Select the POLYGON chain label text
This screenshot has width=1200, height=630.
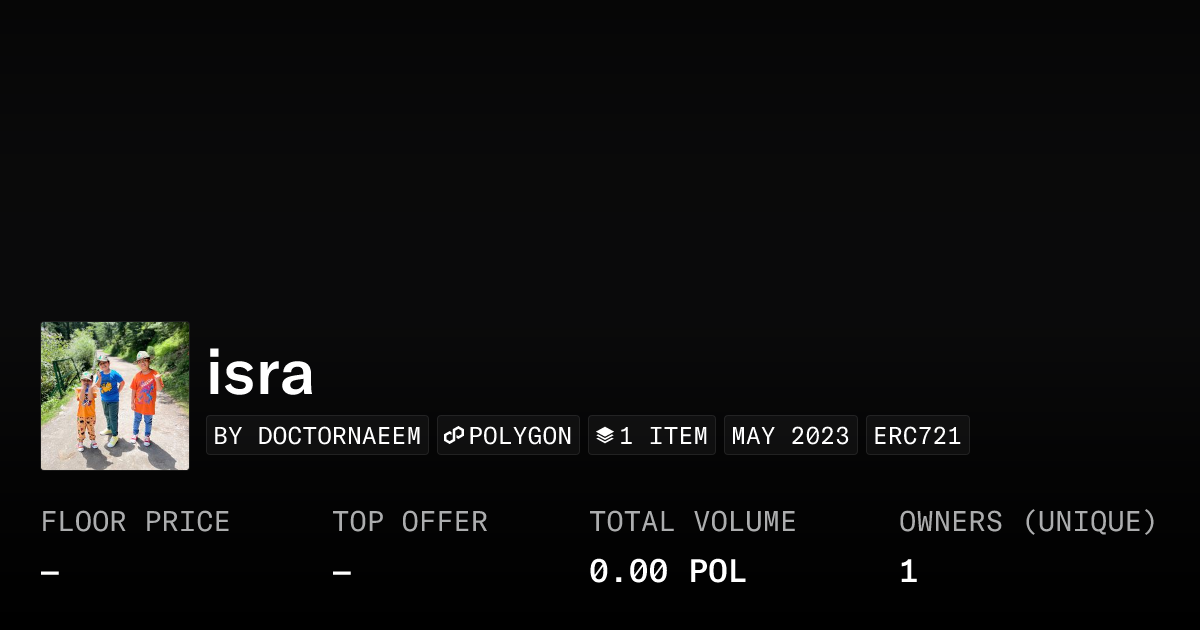tap(520, 436)
